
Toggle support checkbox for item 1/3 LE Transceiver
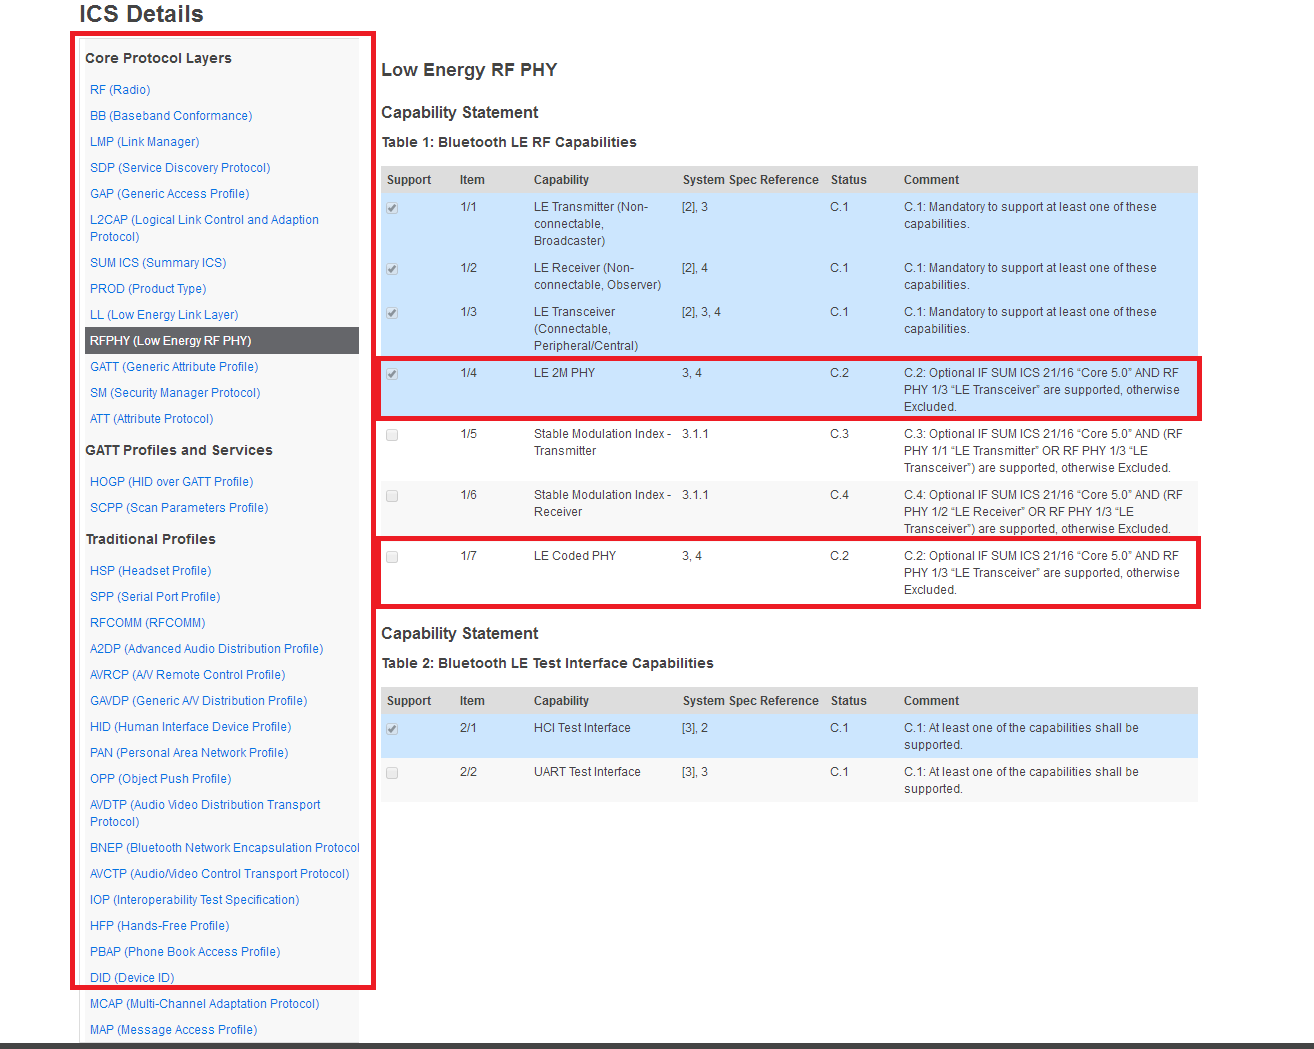pyautogui.click(x=392, y=313)
